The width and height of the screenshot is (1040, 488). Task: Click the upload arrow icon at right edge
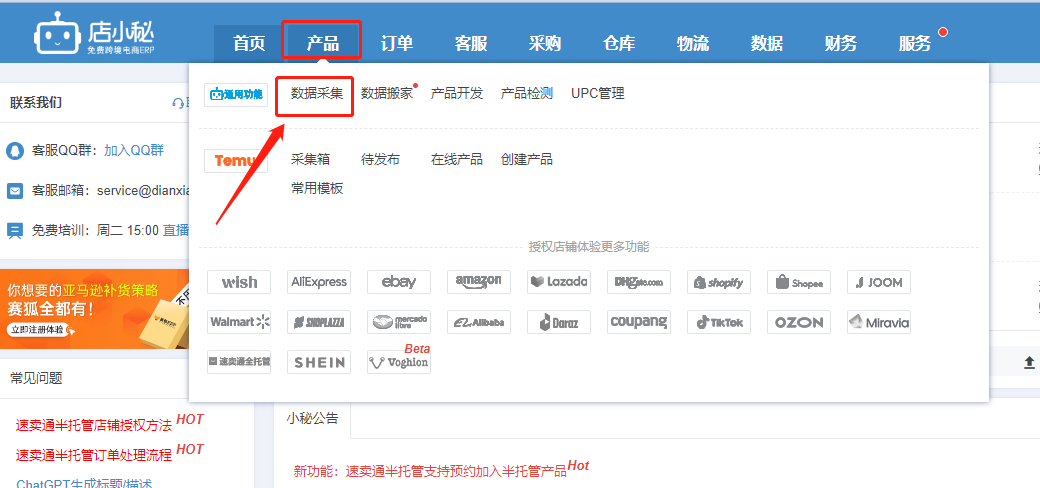1029,362
